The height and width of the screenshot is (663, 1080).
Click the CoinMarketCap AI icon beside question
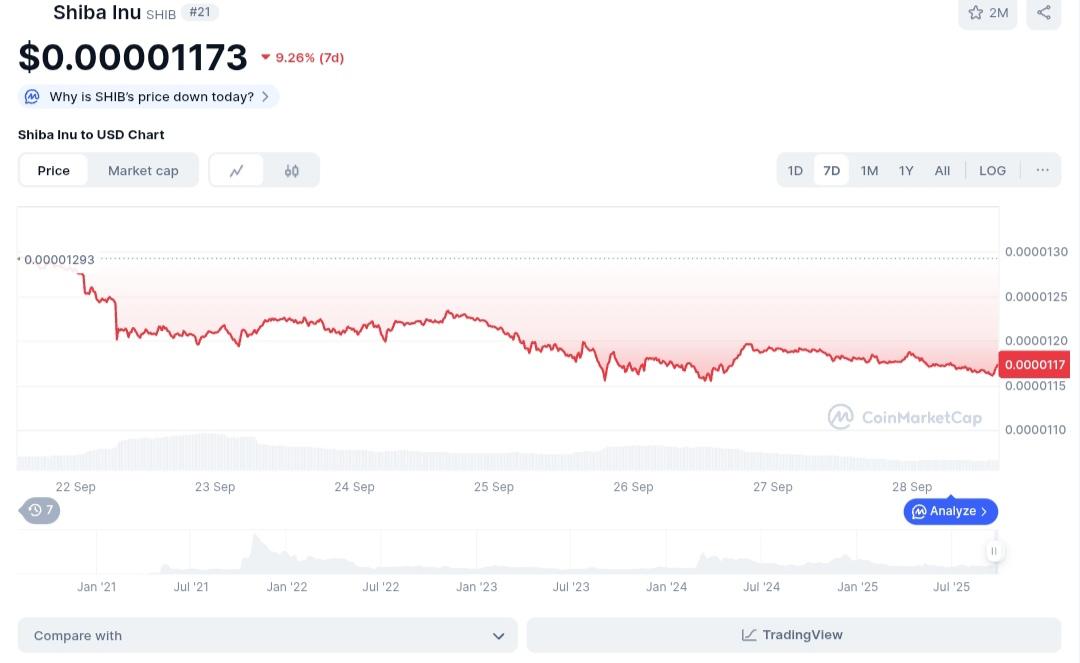32,97
